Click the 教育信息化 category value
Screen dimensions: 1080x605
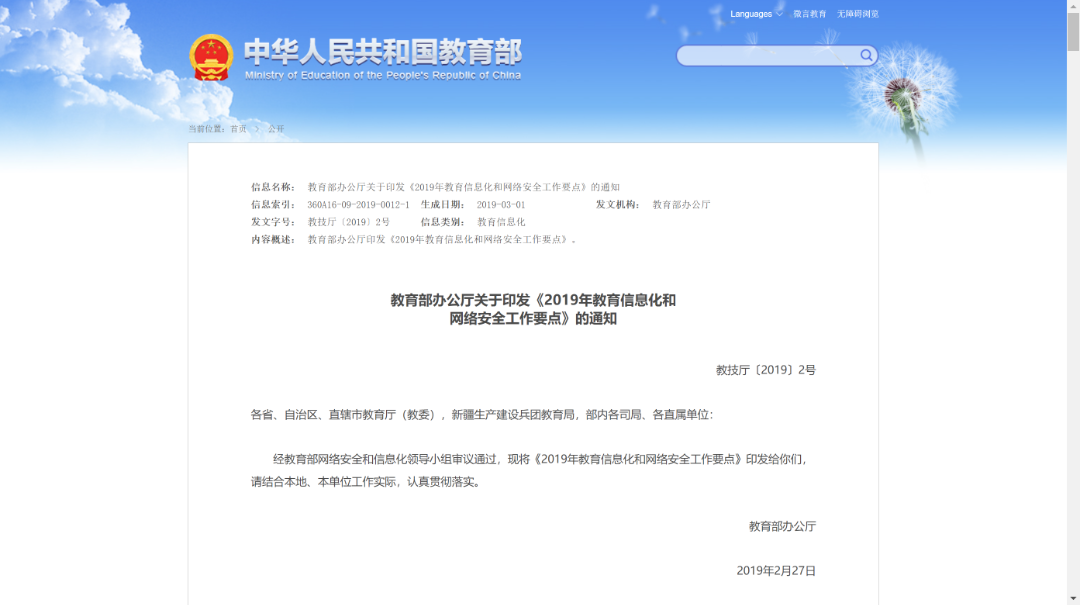[501, 222]
